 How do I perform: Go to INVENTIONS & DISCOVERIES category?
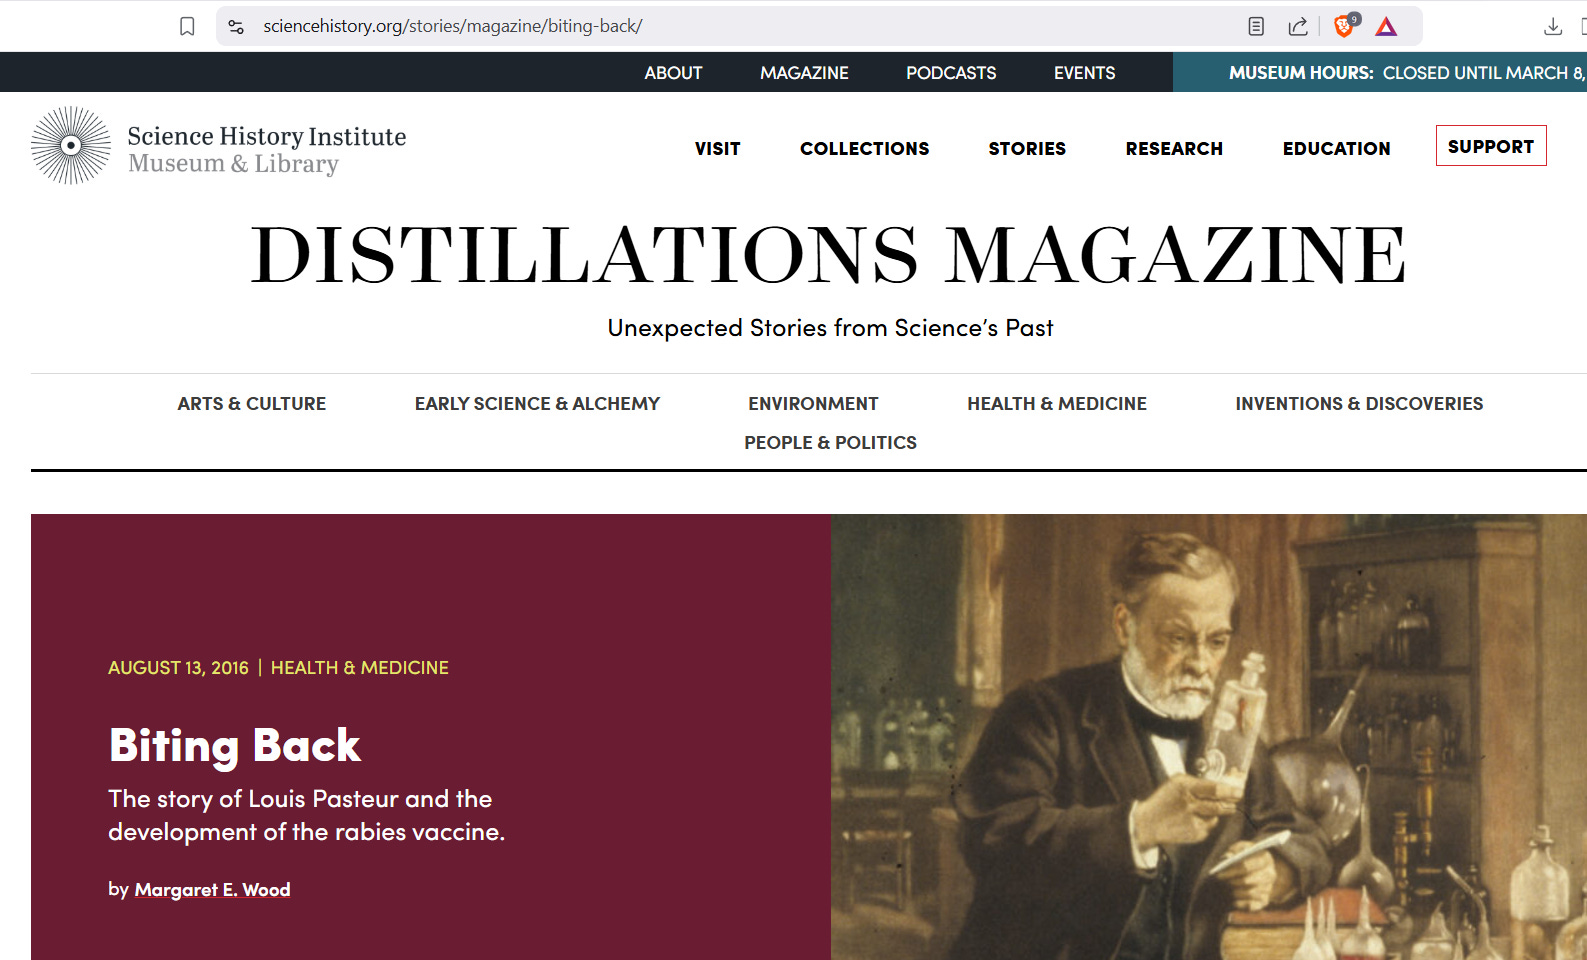pyautogui.click(x=1359, y=404)
